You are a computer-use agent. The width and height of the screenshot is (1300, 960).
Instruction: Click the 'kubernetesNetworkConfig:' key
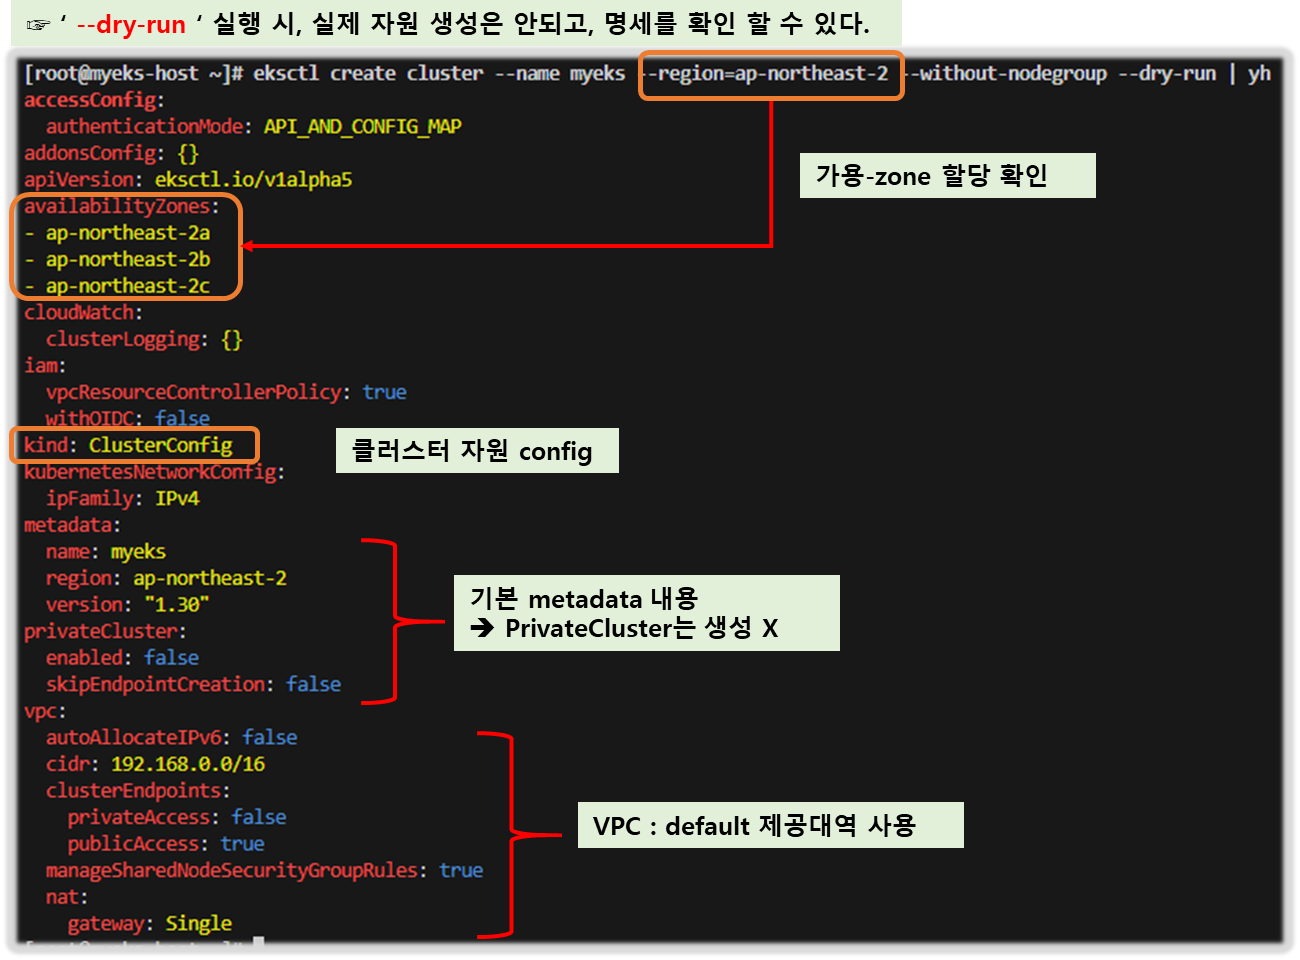(154, 472)
